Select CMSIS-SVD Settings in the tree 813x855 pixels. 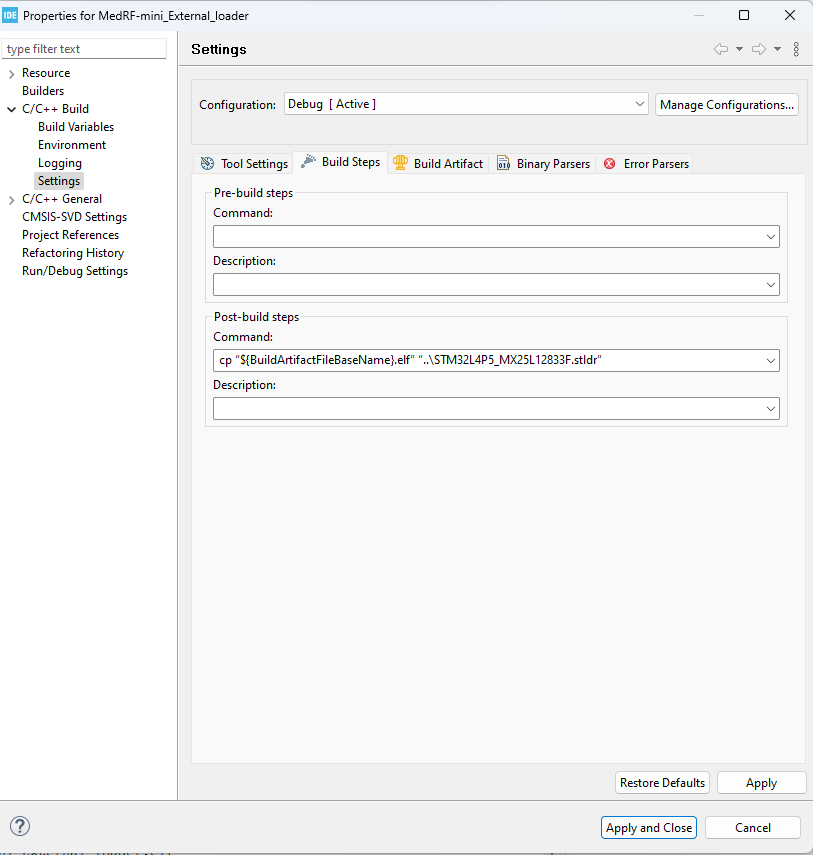pyautogui.click(x=74, y=217)
